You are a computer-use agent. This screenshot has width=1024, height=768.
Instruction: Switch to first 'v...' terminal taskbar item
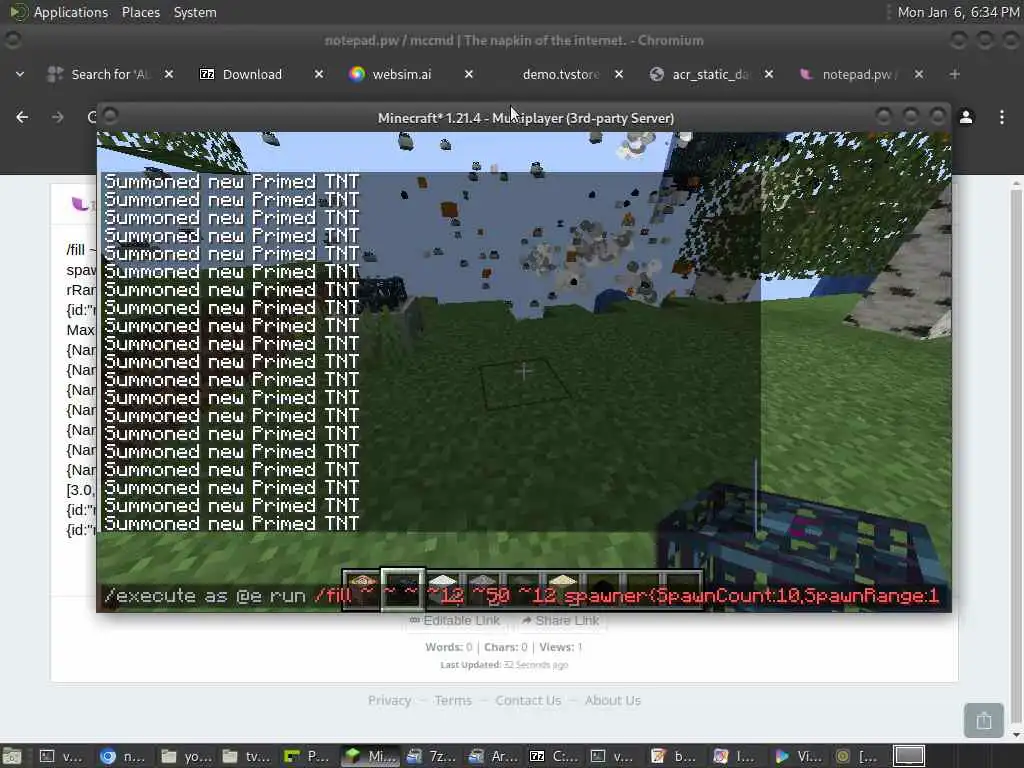coord(61,756)
